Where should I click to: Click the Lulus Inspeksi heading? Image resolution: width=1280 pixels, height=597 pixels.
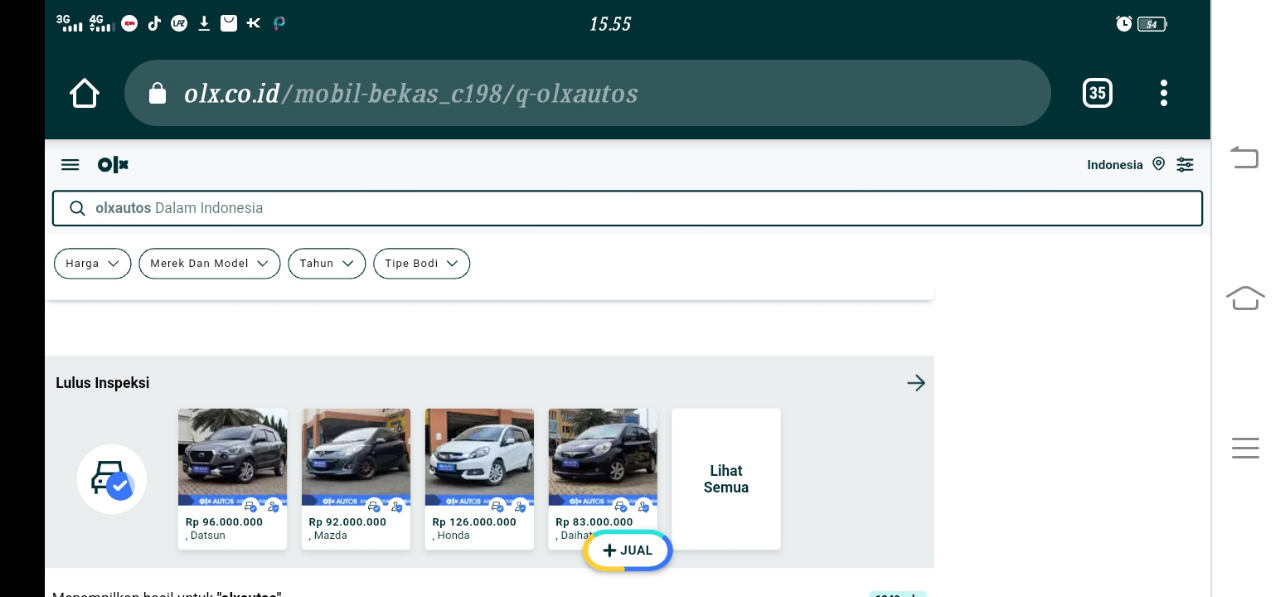click(x=102, y=383)
